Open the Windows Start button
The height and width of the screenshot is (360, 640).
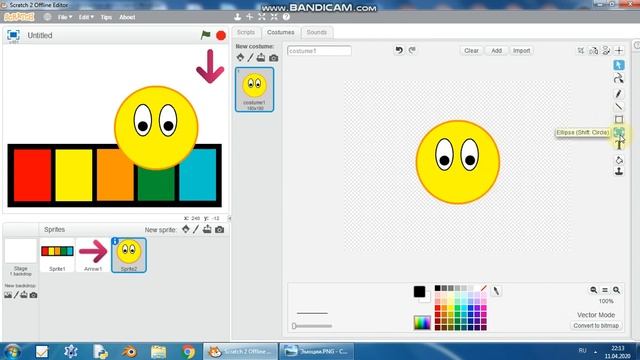(x=13, y=351)
